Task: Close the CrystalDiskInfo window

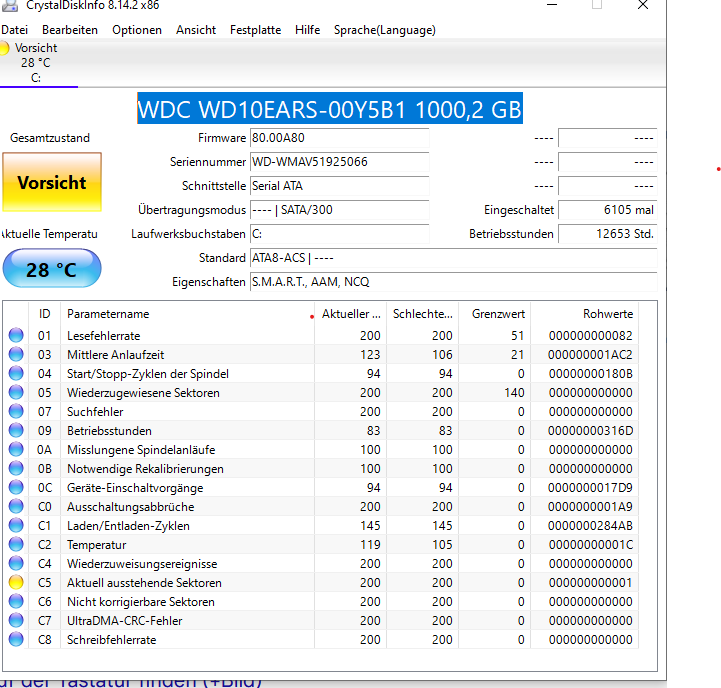Action: coord(643,5)
